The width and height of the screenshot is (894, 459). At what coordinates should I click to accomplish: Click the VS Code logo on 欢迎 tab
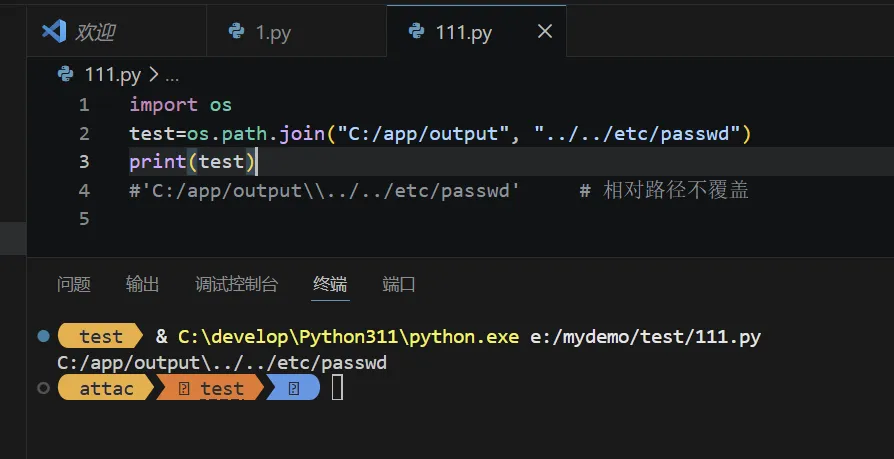click(x=54, y=31)
